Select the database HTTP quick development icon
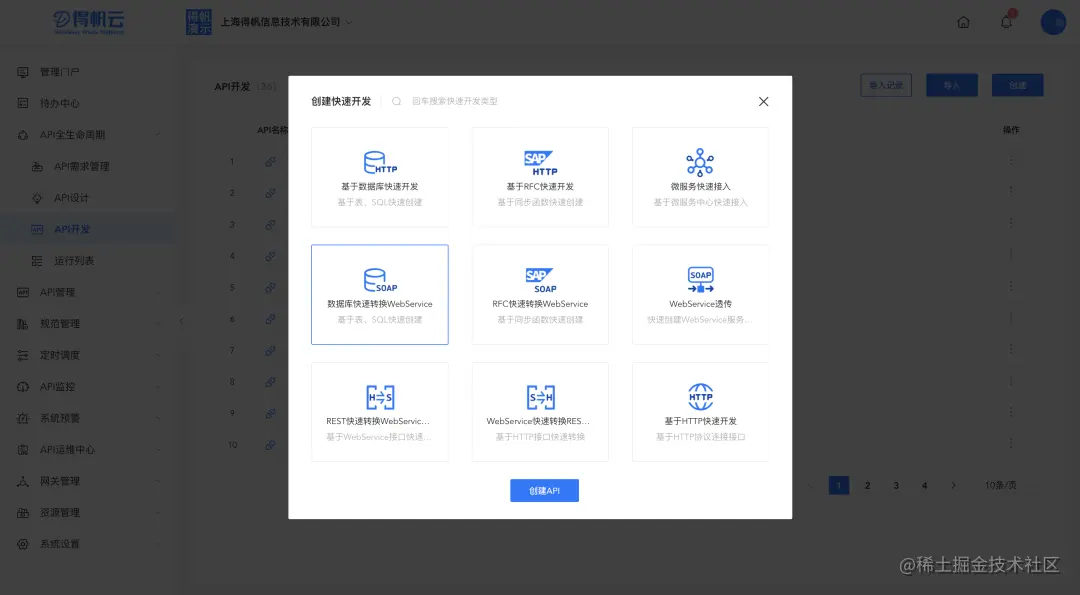This screenshot has height=595, width=1080. [380, 163]
